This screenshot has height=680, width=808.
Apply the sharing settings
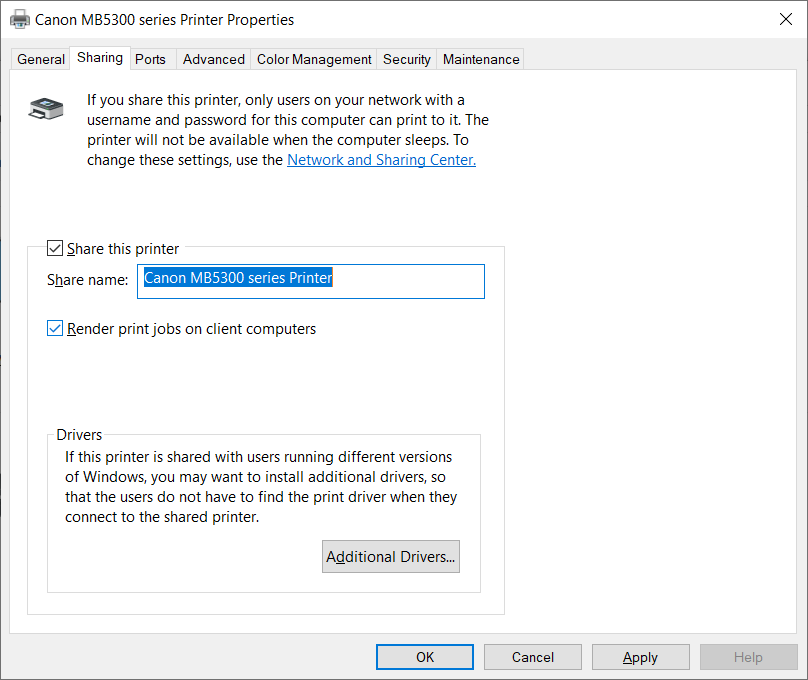[x=641, y=657]
